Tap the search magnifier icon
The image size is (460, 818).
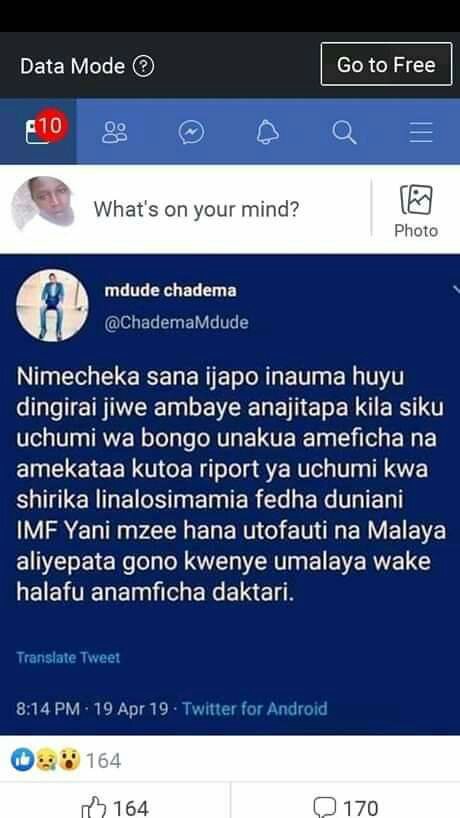click(x=344, y=133)
